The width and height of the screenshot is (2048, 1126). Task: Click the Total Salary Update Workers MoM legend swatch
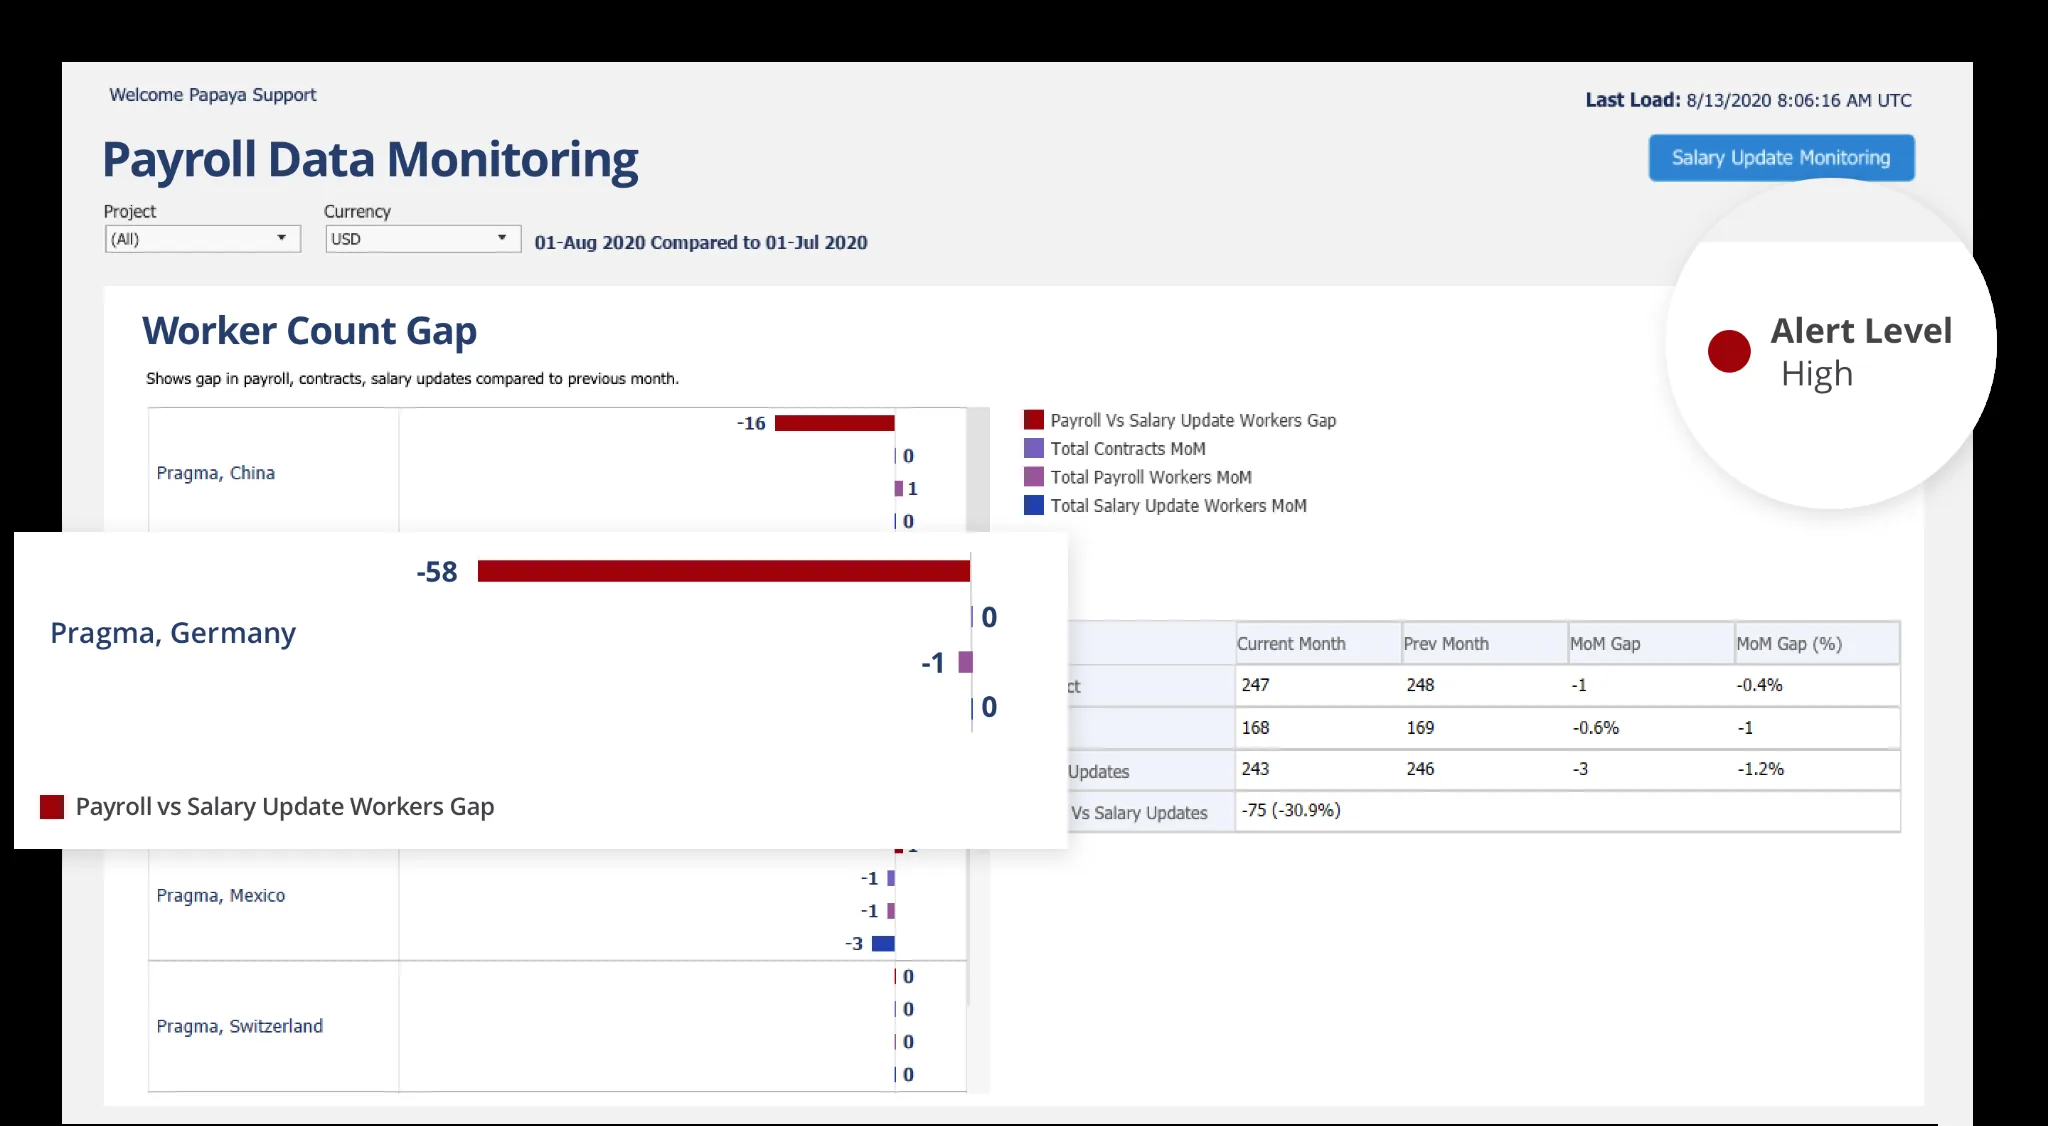(x=1034, y=505)
